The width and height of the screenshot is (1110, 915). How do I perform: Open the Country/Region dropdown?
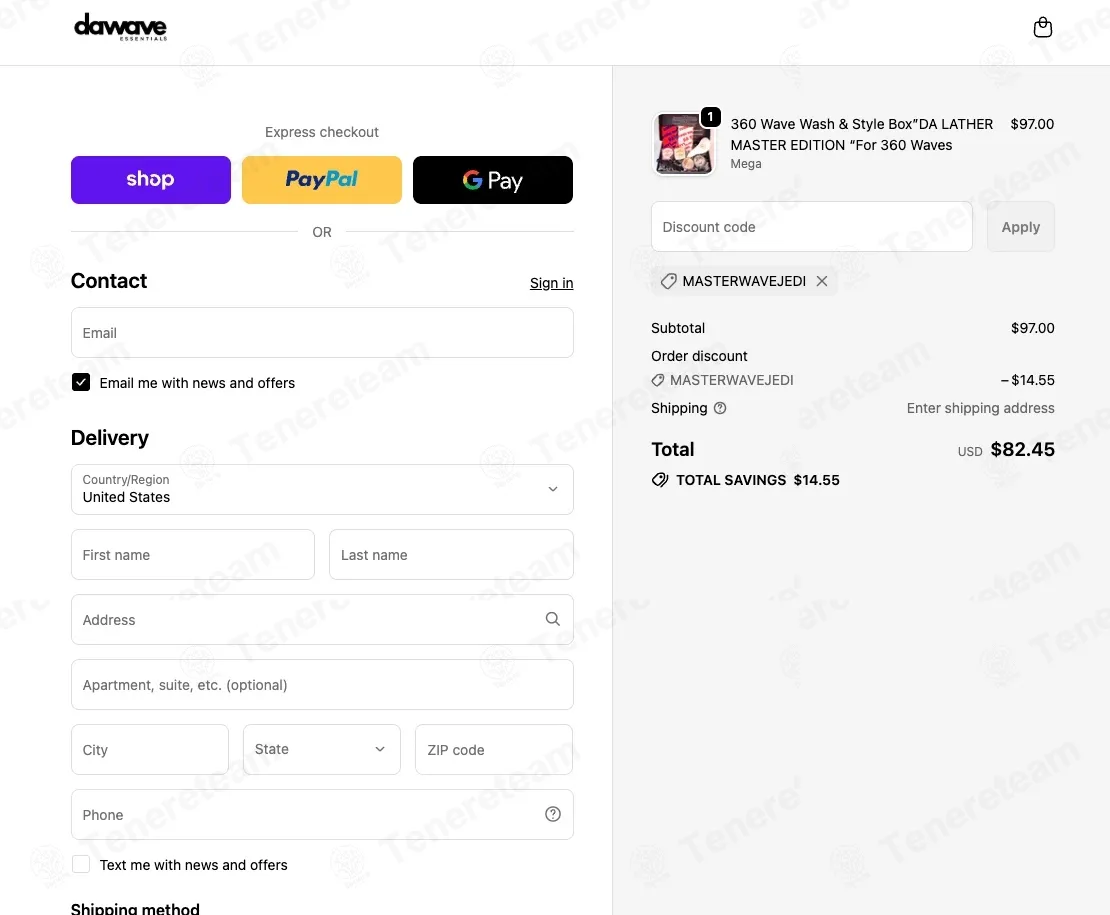(x=322, y=489)
